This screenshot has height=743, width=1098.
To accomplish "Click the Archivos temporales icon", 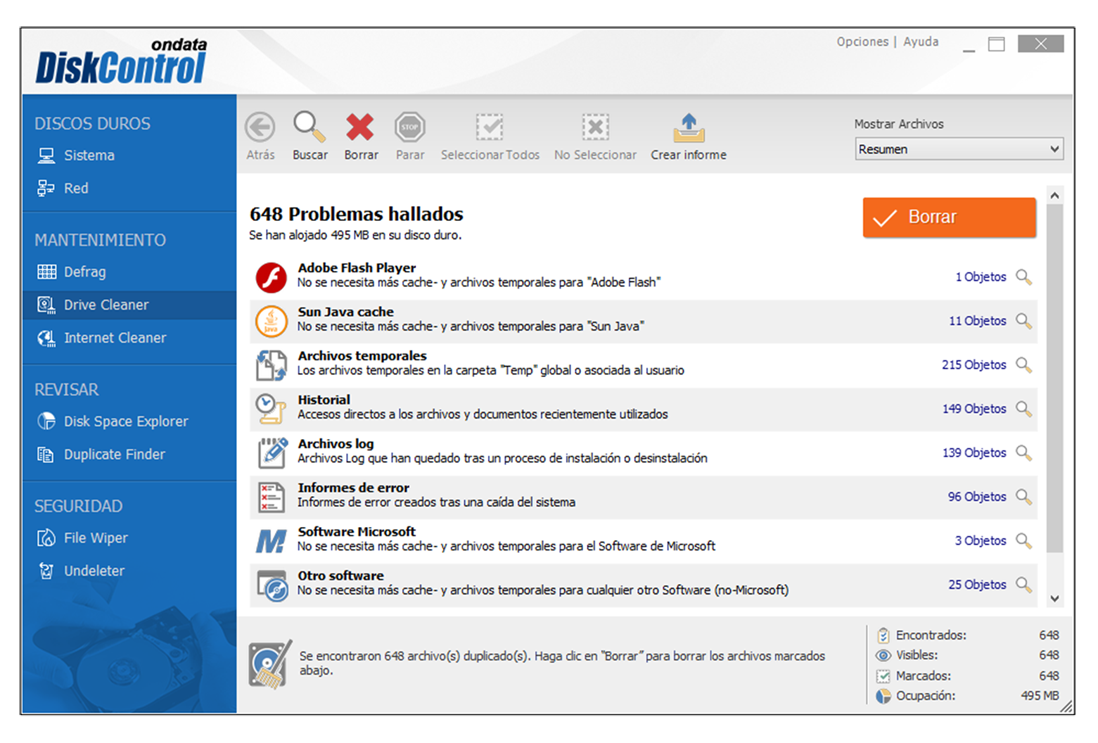I will tap(271, 365).
